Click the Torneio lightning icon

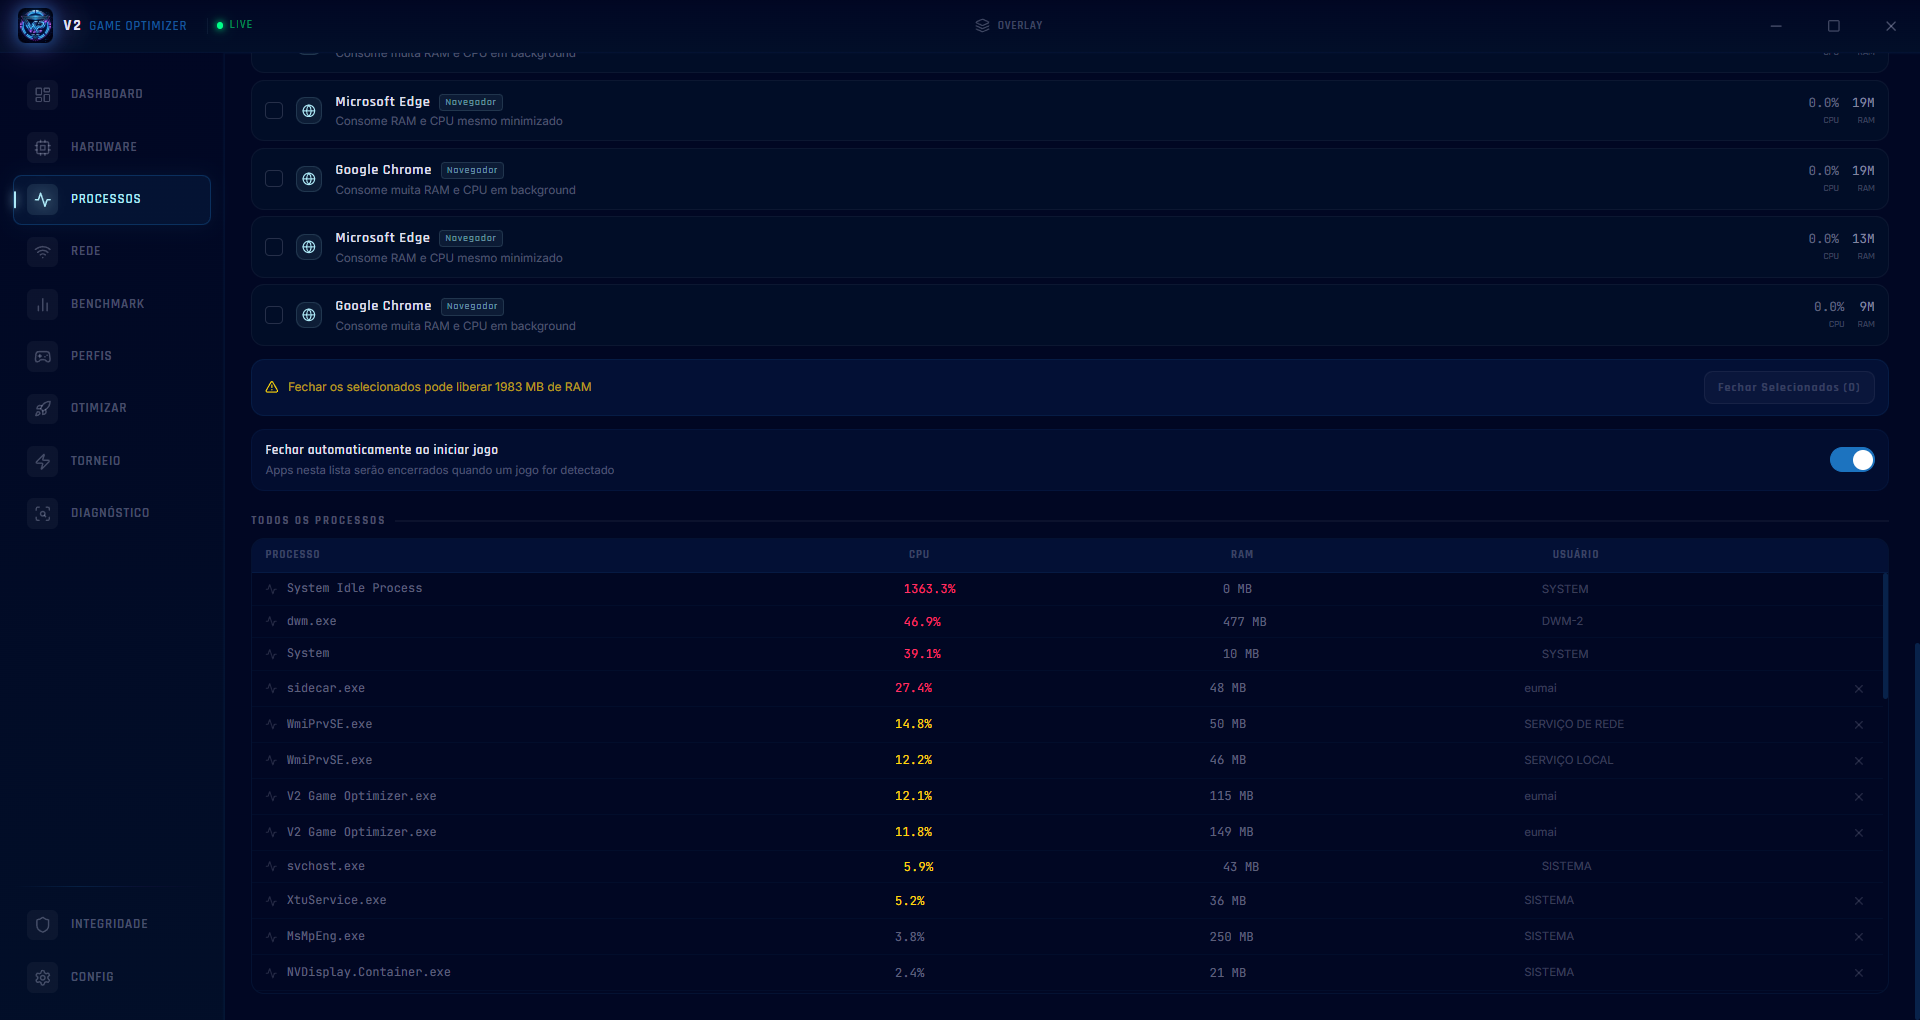point(42,461)
